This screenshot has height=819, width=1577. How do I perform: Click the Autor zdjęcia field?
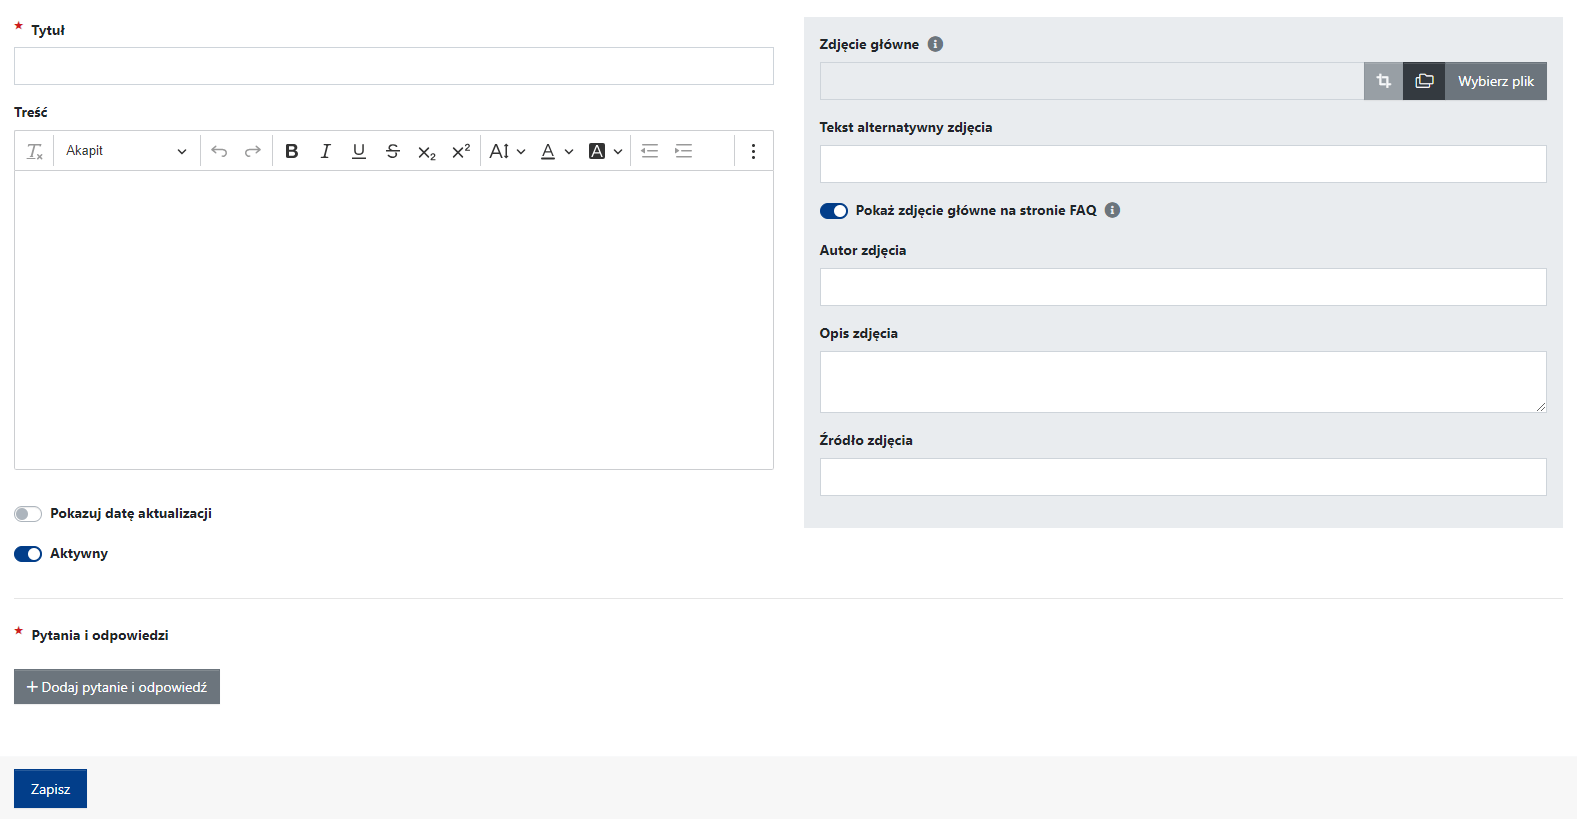click(x=1183, y=287)
